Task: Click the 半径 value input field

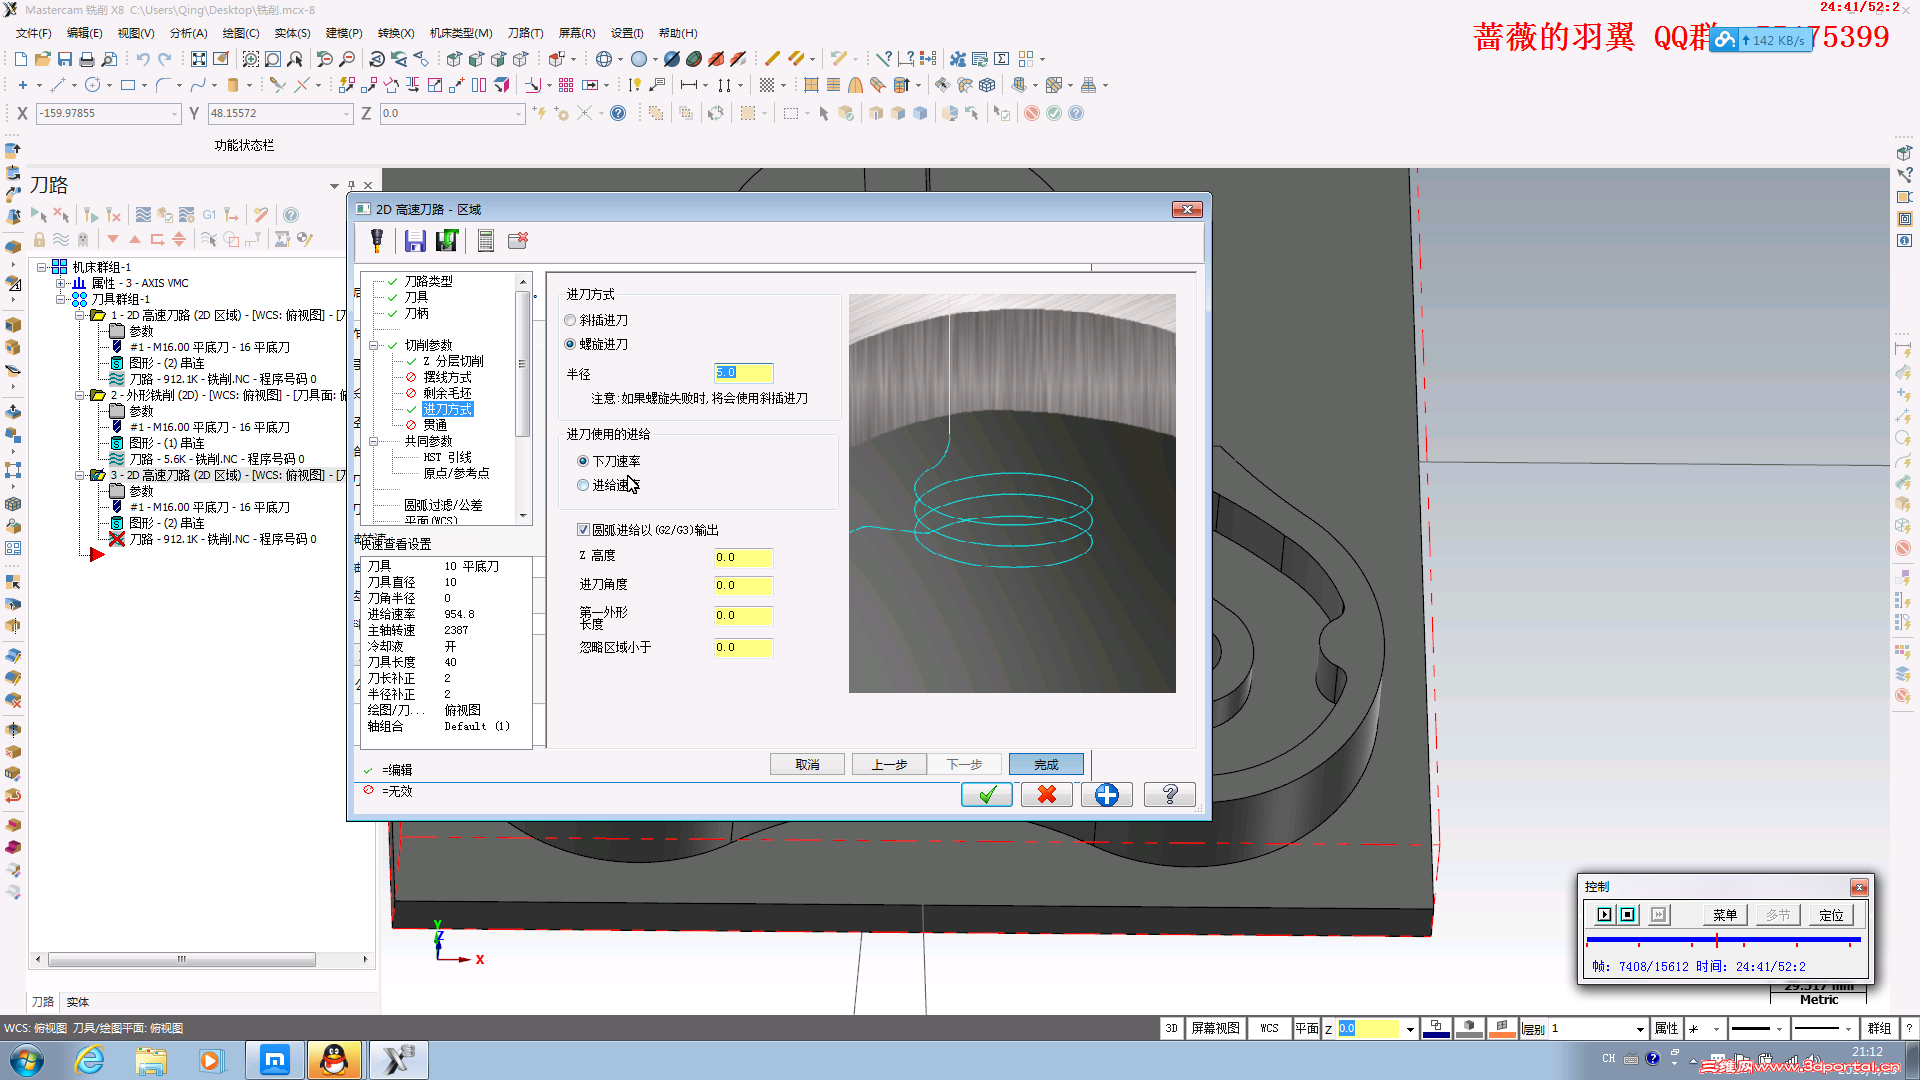Action: pos(743,373)
